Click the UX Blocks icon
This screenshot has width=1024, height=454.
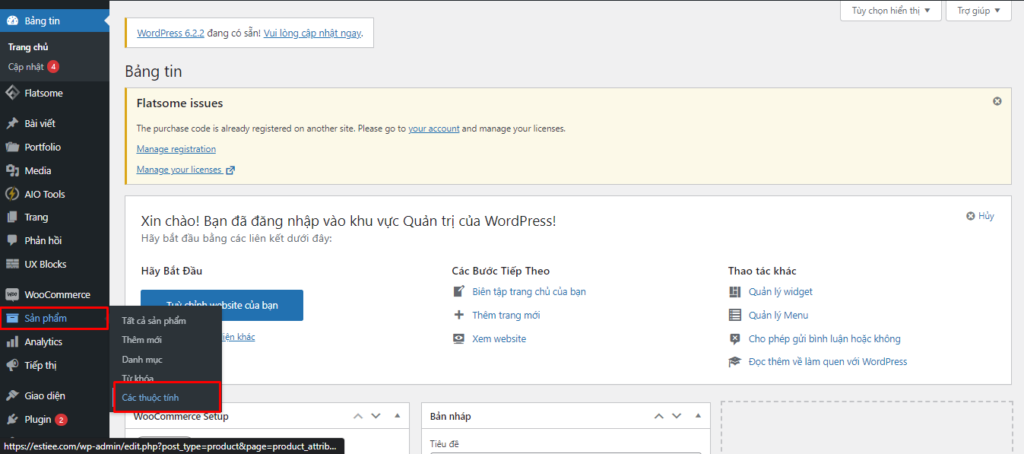(12, 264)
